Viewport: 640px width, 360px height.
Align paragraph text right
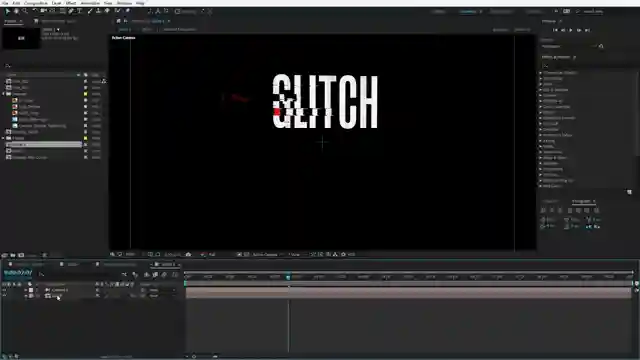[x=560, y=210]
